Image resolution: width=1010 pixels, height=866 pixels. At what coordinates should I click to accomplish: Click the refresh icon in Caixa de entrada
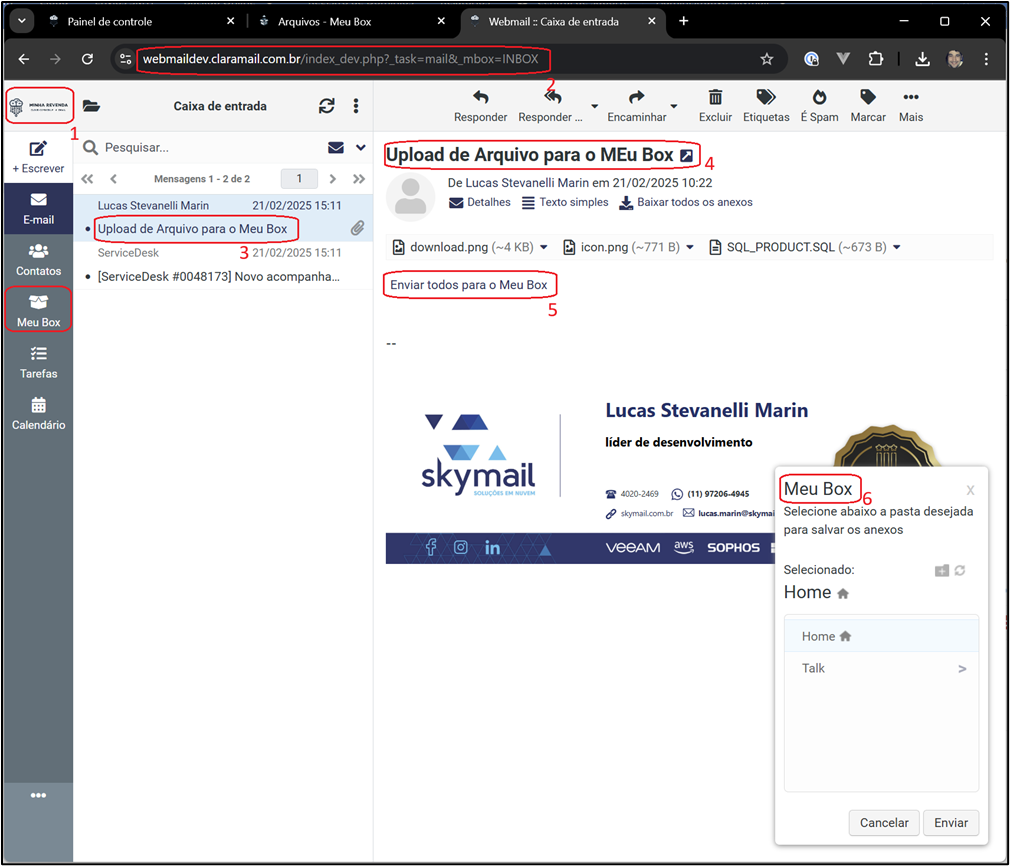pyautogui.click(x=327, y=106)
